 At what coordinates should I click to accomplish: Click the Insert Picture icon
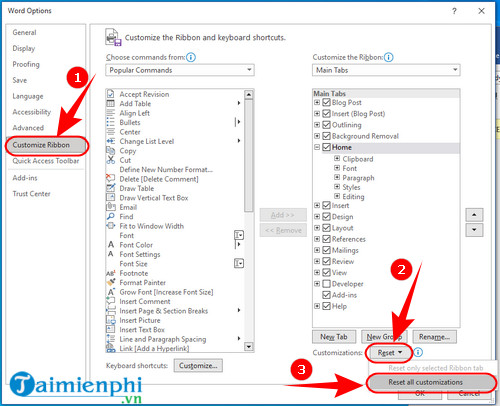[110, 320]
